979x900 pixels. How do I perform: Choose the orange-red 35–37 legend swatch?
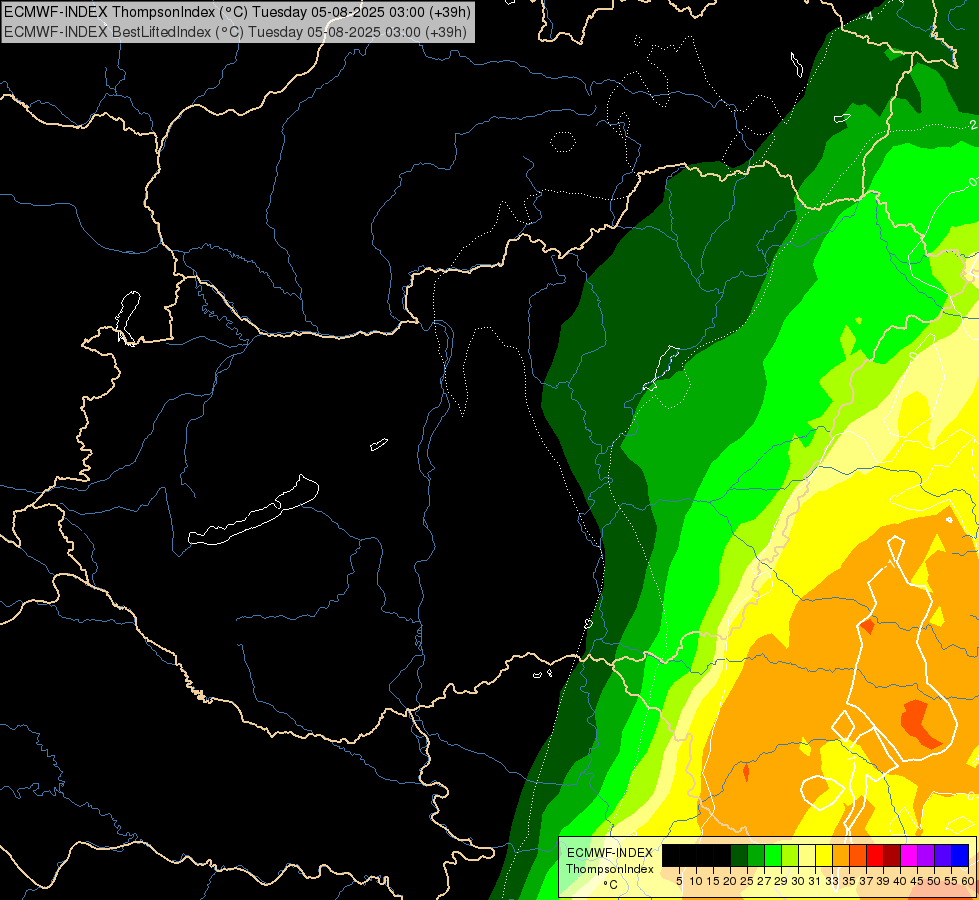[x=858, y=855]
